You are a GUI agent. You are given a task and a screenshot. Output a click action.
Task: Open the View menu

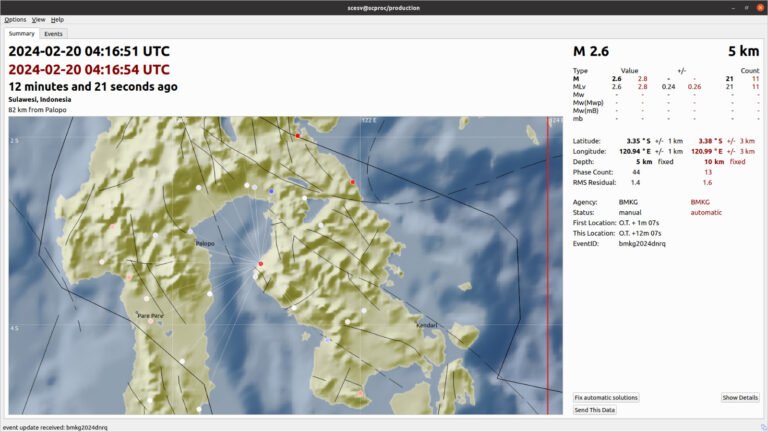[x=38, y=20]
